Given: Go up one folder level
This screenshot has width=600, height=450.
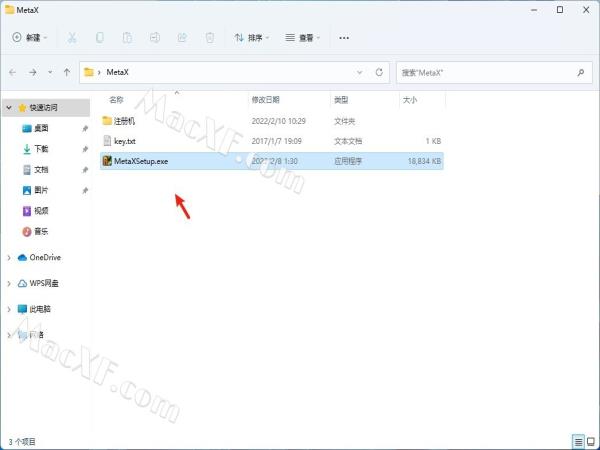Looking at the screenshot, I should [67, 72].
